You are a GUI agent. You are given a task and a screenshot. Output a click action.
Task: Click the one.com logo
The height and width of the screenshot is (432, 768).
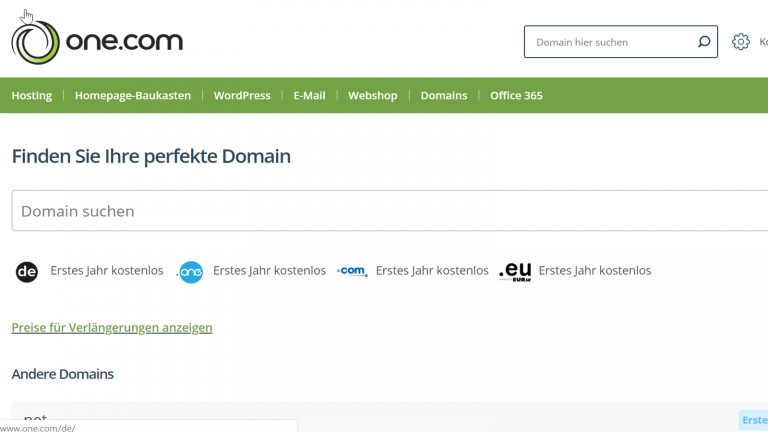(x=96, y=42)
